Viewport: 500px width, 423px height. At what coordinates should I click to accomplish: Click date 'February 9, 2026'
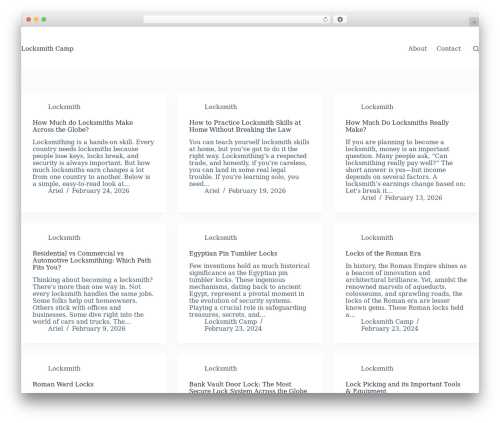[99, 329]
